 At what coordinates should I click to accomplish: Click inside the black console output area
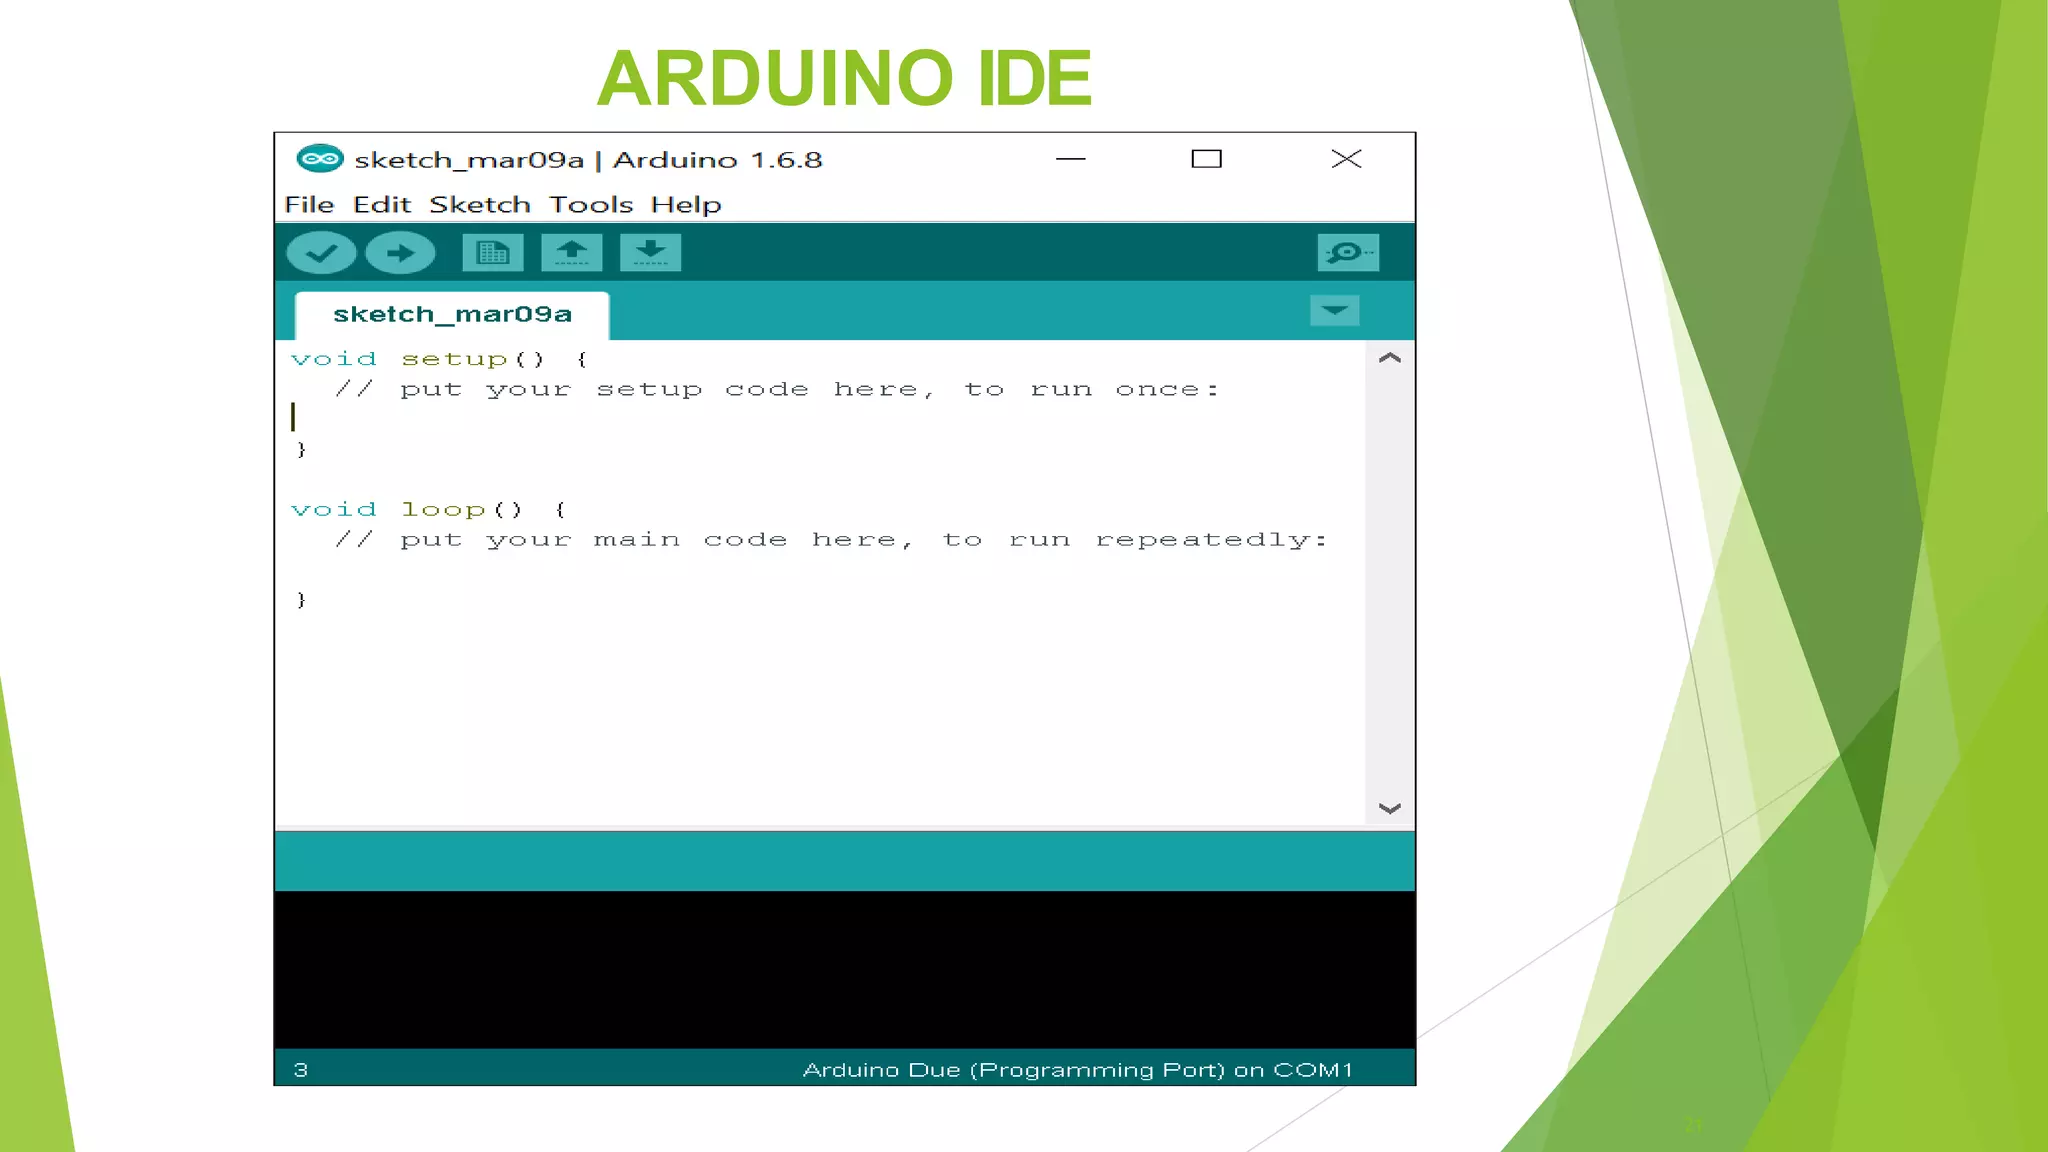click(845, 969)
